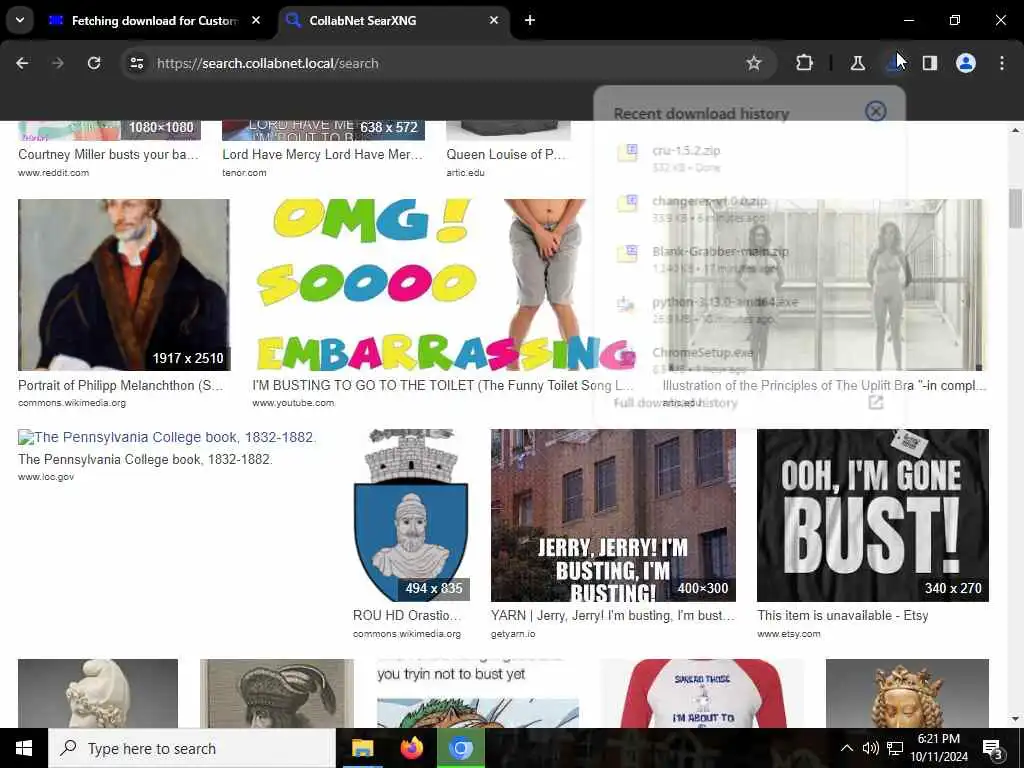Click Courtney Miller busts your ba... title
This screenshot has height=768, width=1024.
[108, 155]
